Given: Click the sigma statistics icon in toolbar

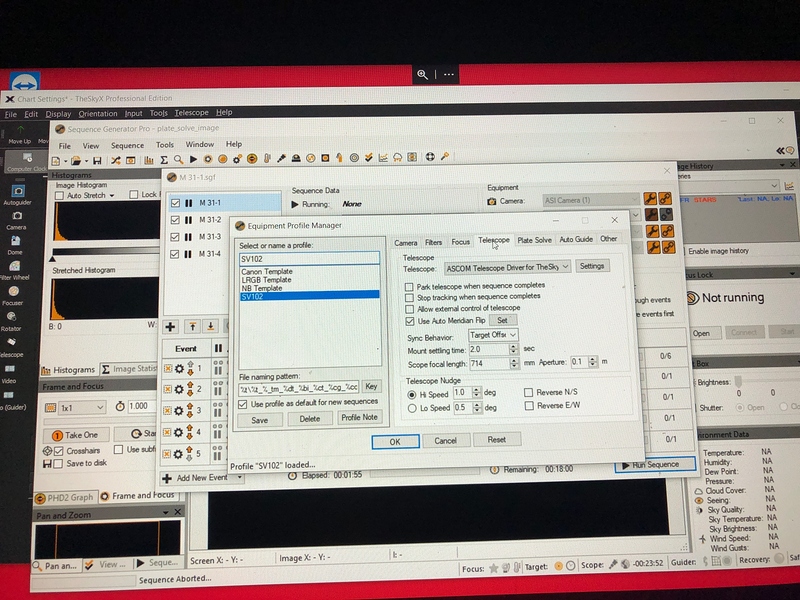Looking at the screenshot, I should point(164,160).
